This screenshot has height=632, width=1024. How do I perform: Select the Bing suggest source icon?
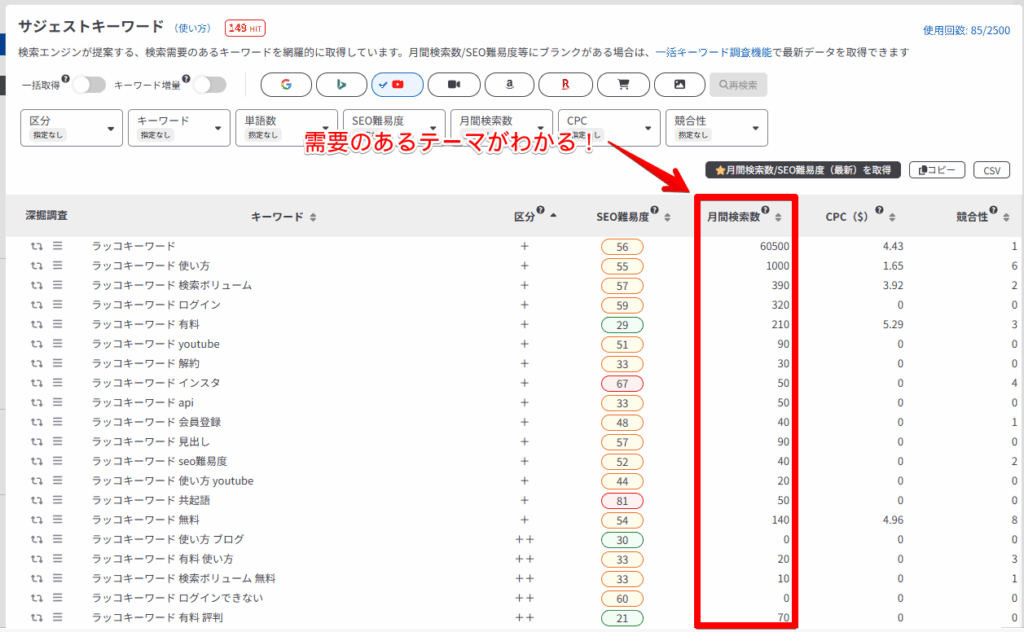pyautogui.click(x=342, y=84)
